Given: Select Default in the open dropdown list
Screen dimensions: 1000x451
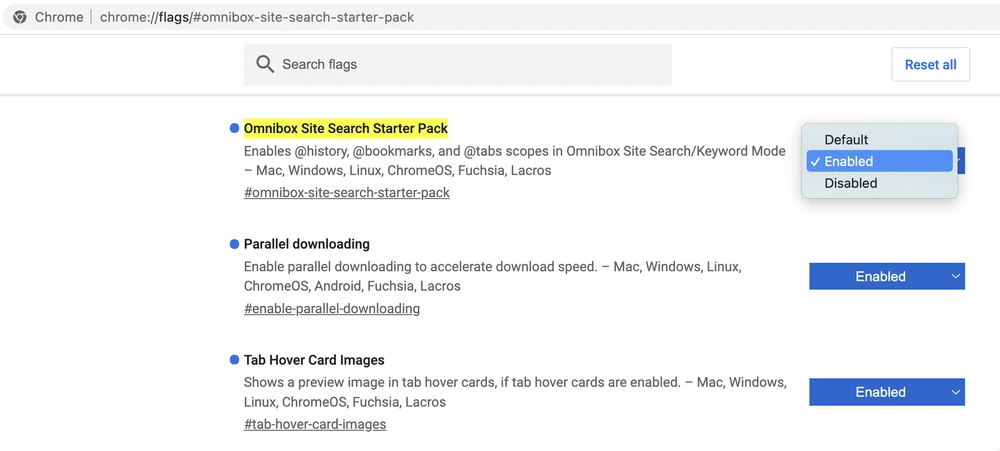Looking at the screenshot, I should point(846,139).
